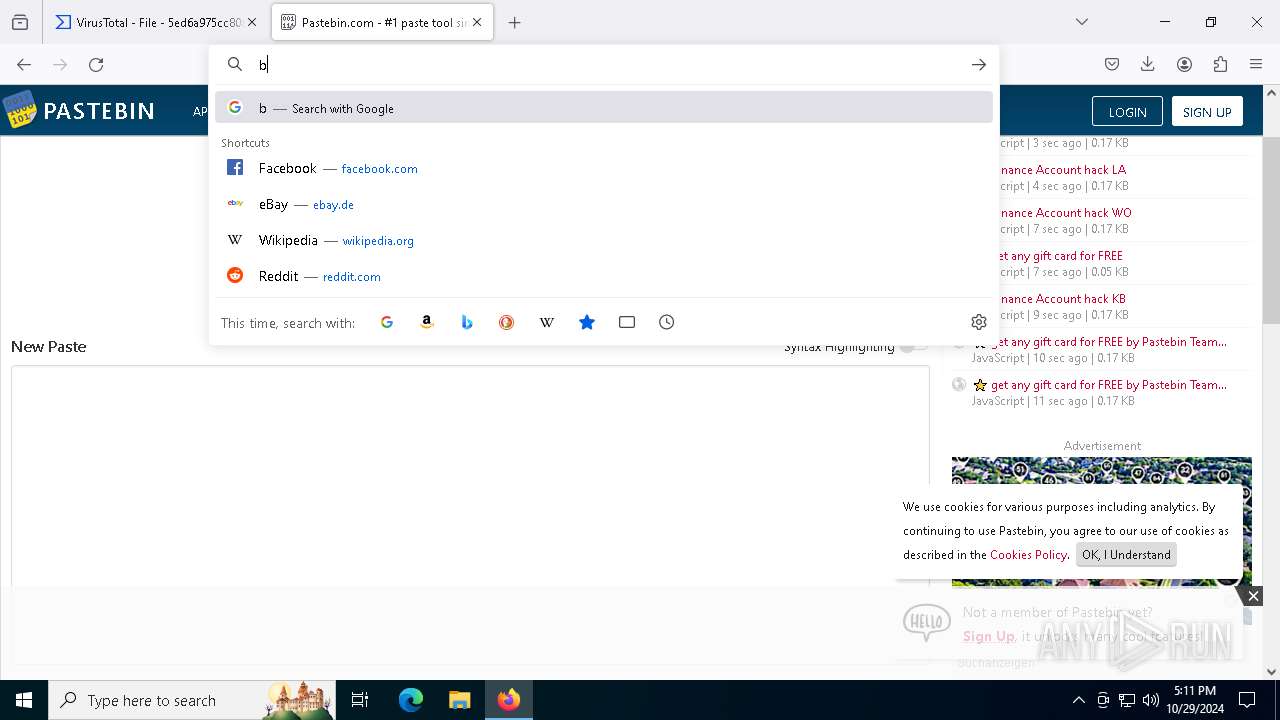Image resolution: width=1280 pixels, height=720 pixels.
Task: Choose the Reddit shortcut suggestion
Action: point(604,276)
